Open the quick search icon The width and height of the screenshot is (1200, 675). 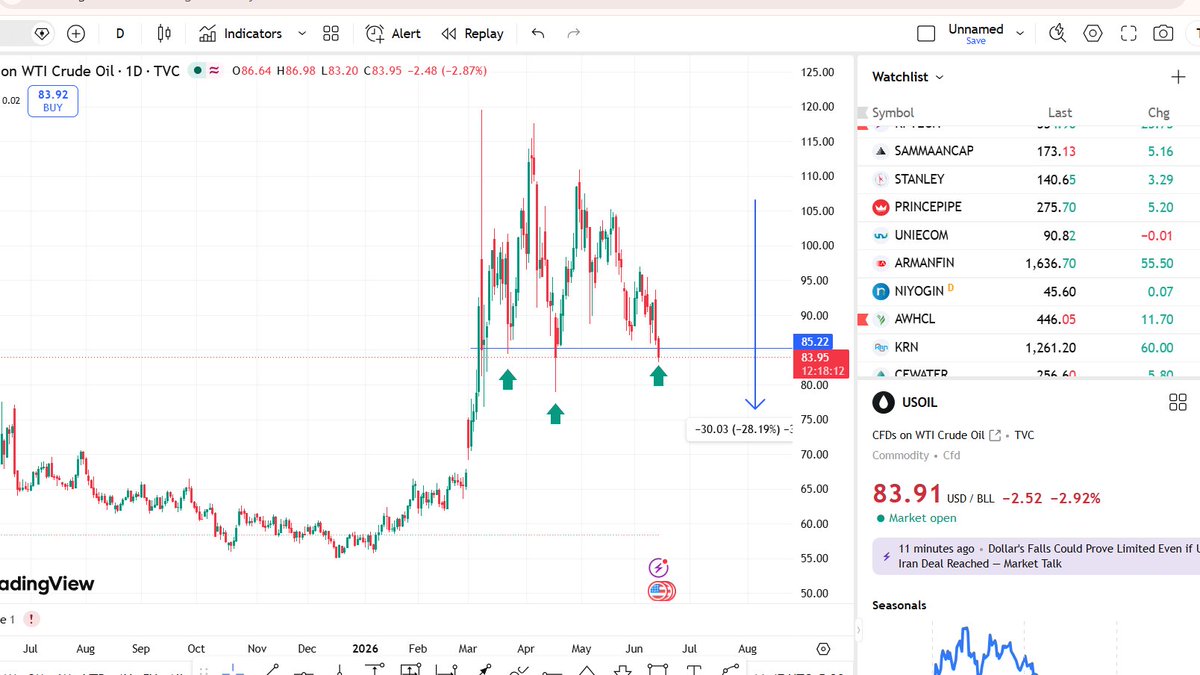1057,33
